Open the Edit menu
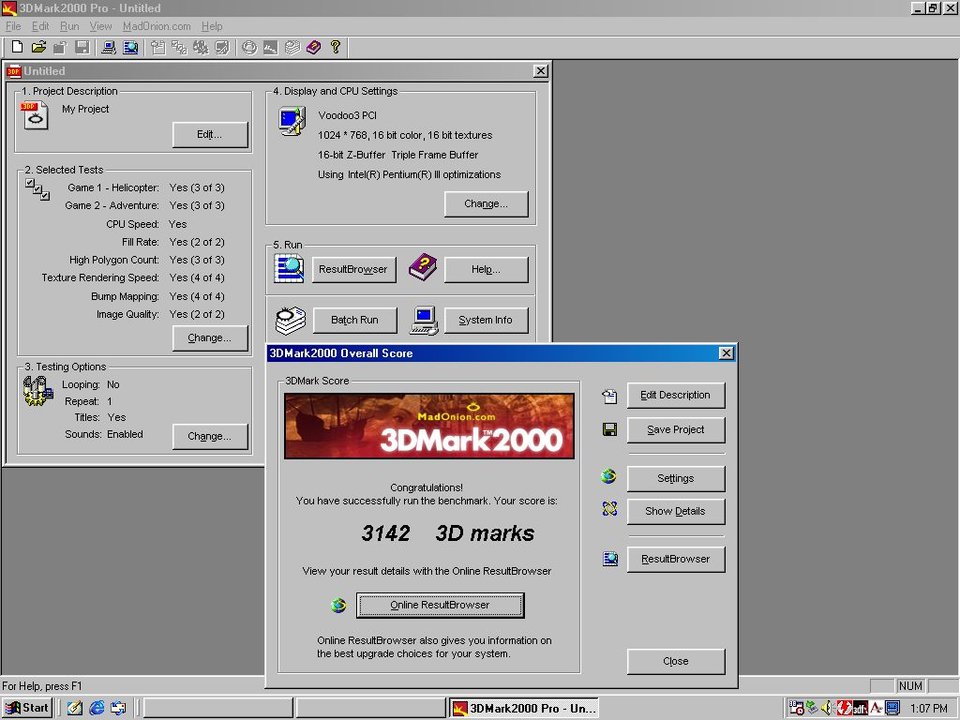 40,26
